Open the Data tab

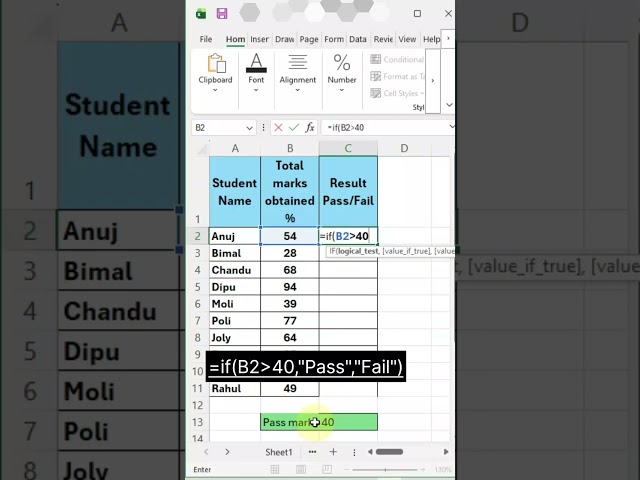pyautogui.click(x=358, y=39)
